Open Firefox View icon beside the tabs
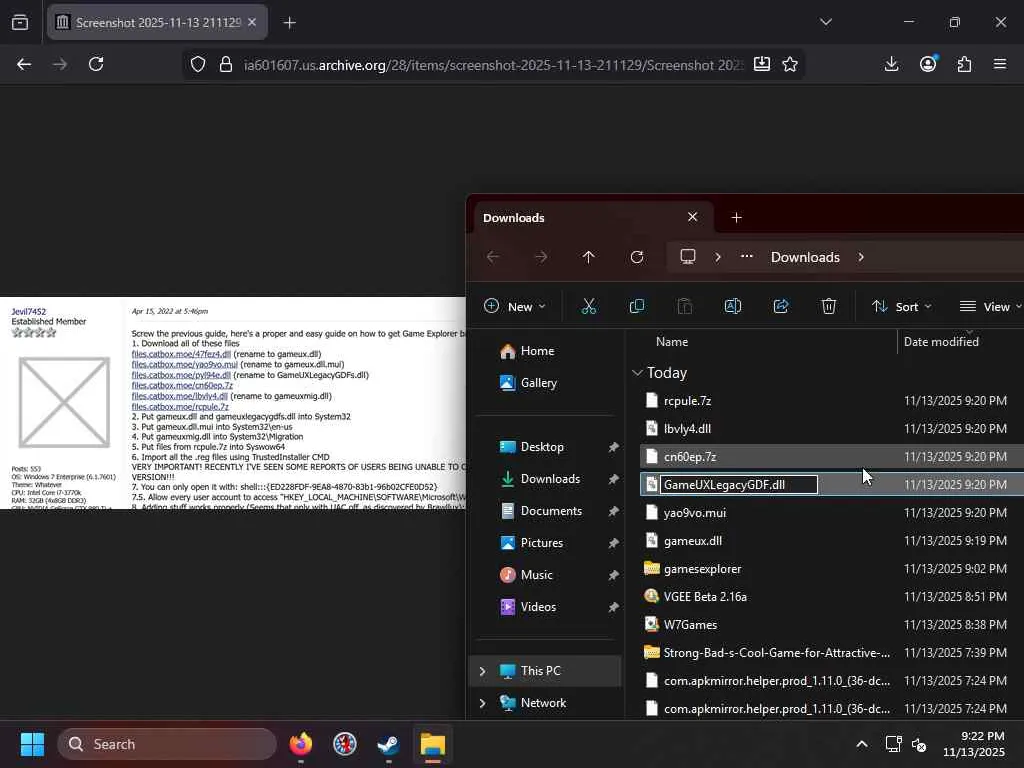Viewport: 1024px width, 768px height. pos(20,23)
